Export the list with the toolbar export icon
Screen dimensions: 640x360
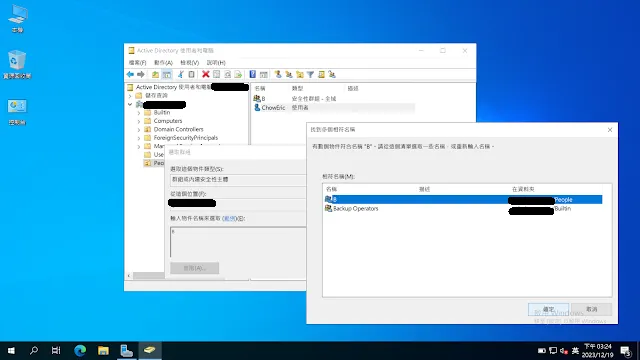pos(238,74)
